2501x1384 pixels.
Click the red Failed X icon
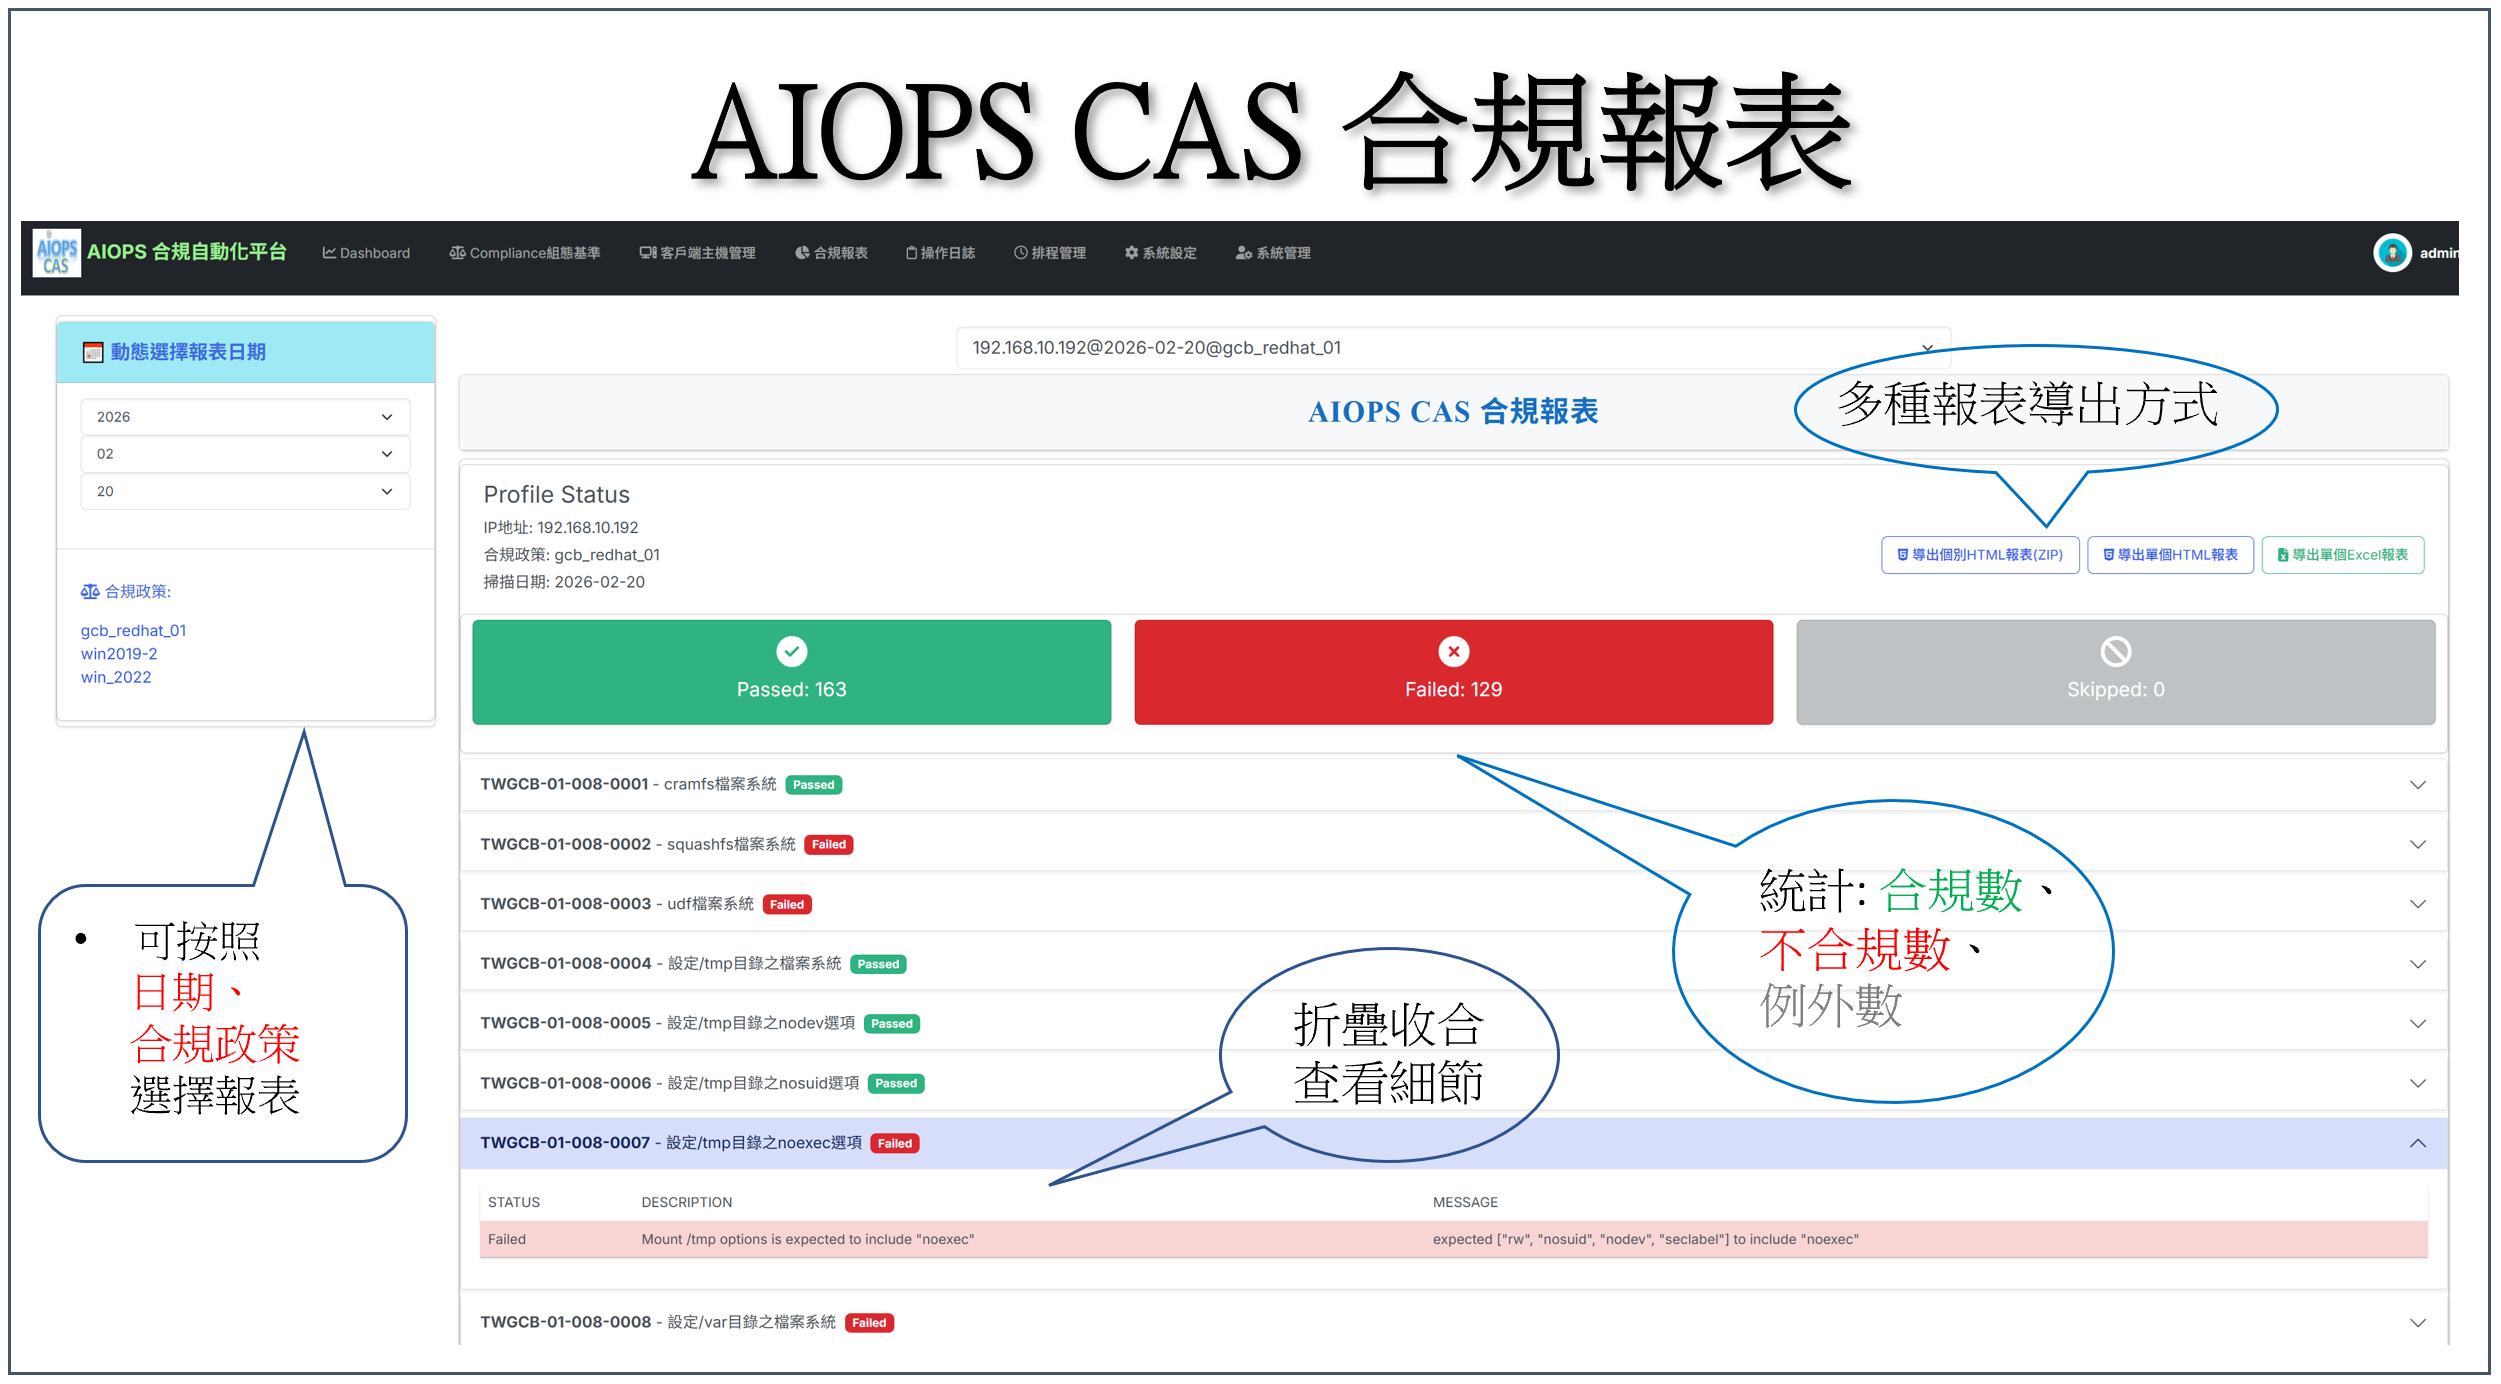pyautogui.click(x=1453, y=652)
